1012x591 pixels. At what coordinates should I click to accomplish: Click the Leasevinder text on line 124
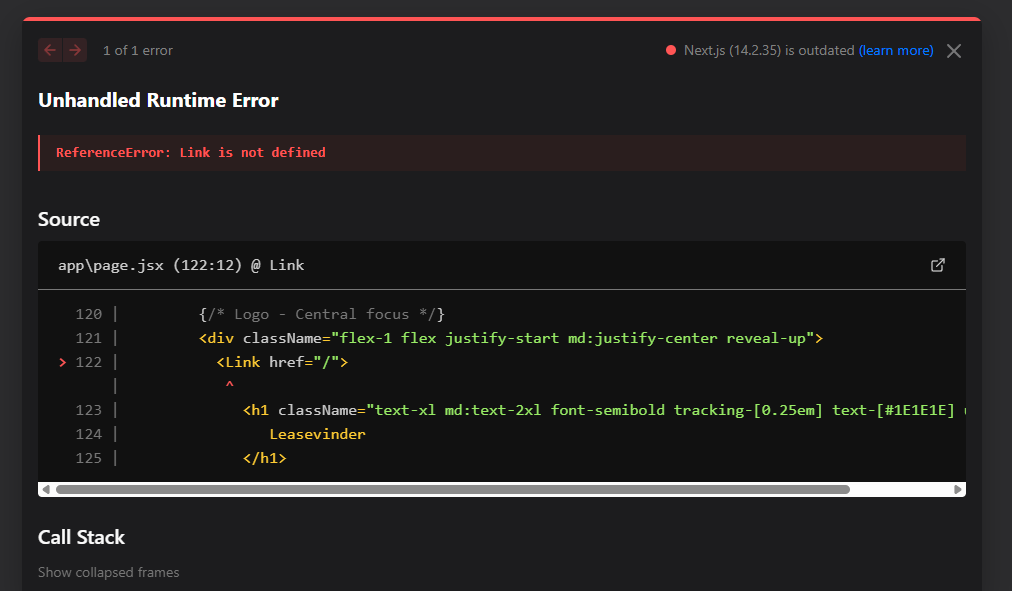click(x=318, y=434)
